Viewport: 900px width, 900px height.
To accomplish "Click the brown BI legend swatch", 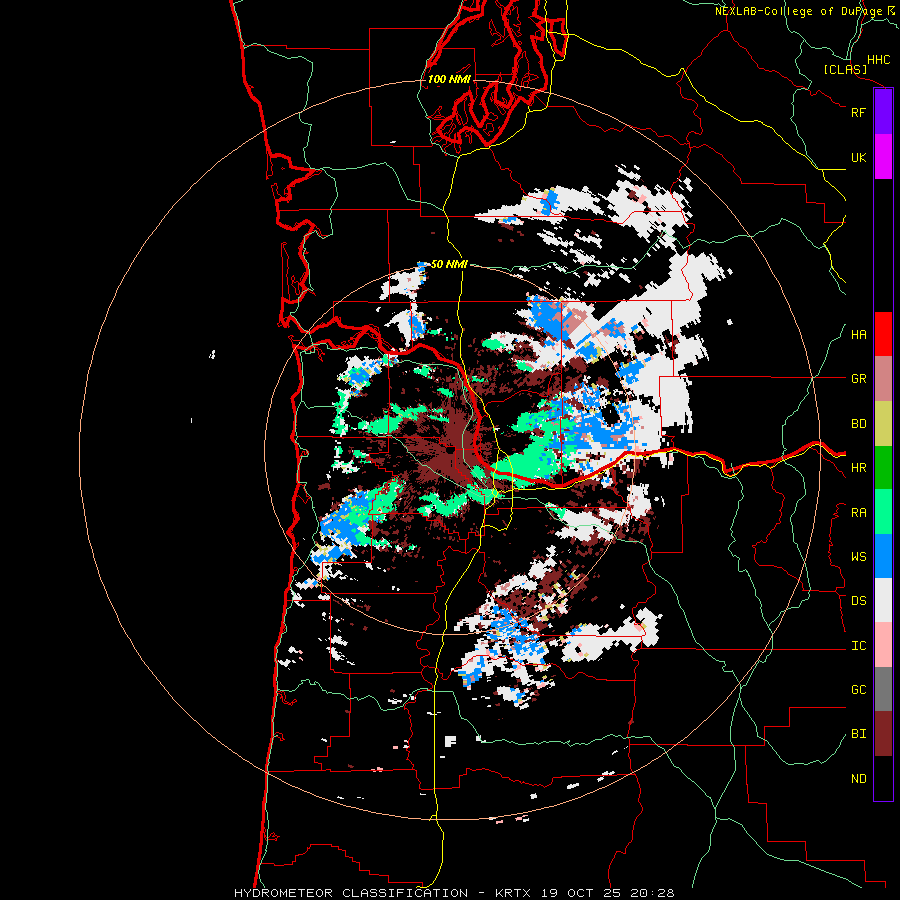I will coord(883,734).
